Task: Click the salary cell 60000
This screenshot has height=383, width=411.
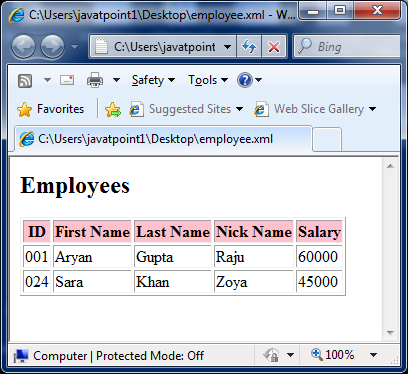Action: pos(319,257)
